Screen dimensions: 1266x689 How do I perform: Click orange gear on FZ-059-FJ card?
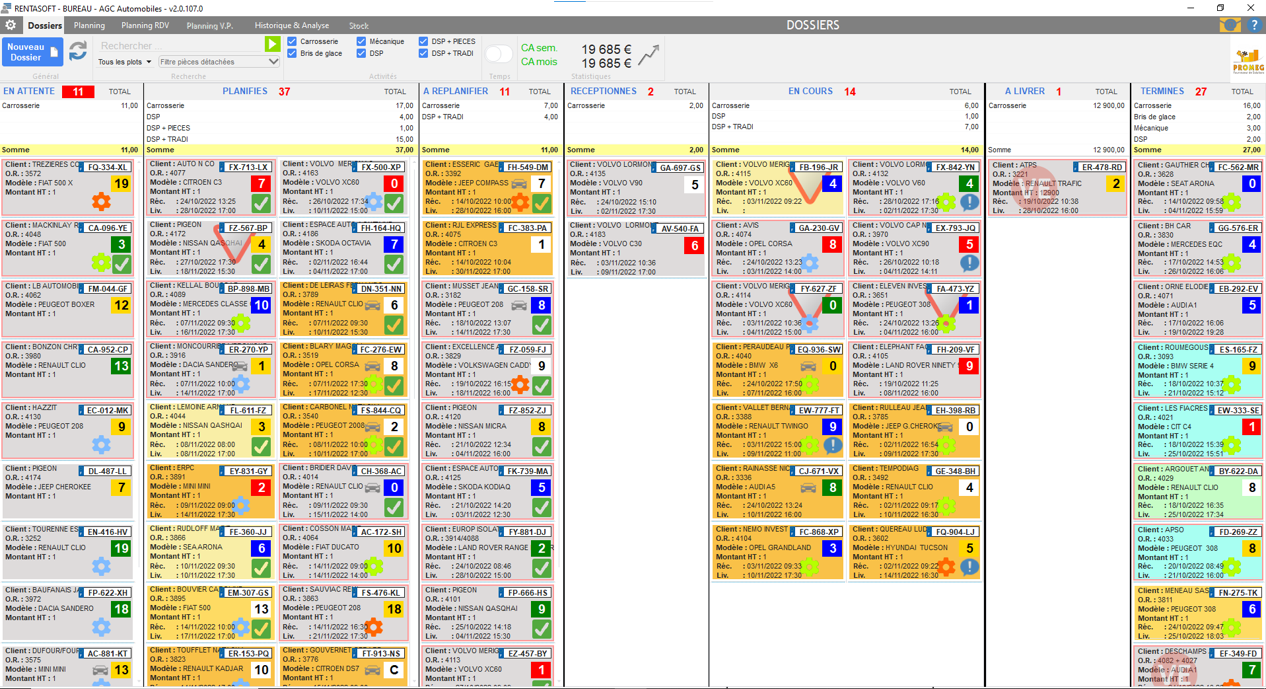pyautogui.click(x=521, y=384)
